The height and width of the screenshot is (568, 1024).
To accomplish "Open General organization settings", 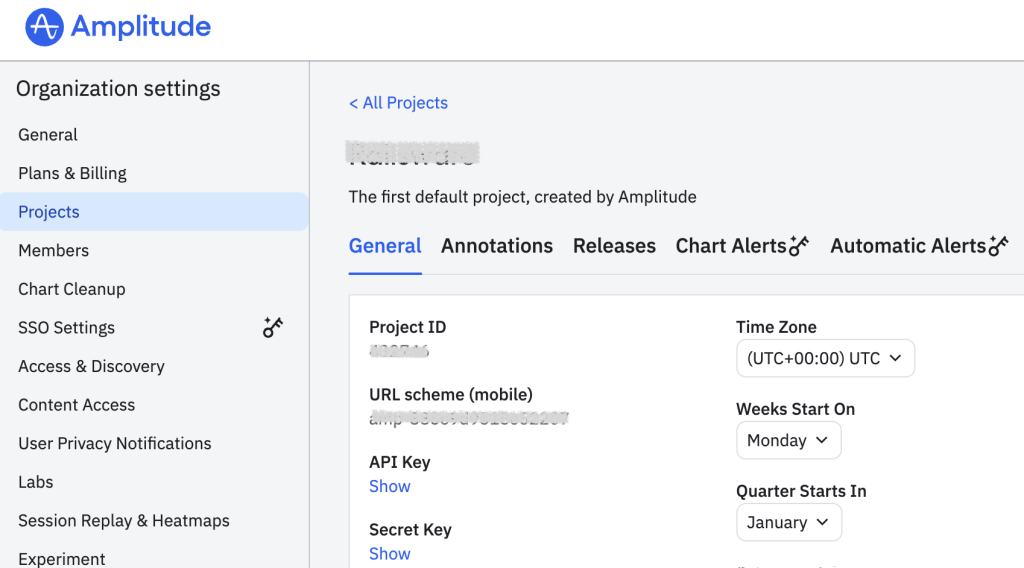I will point(48,135).
